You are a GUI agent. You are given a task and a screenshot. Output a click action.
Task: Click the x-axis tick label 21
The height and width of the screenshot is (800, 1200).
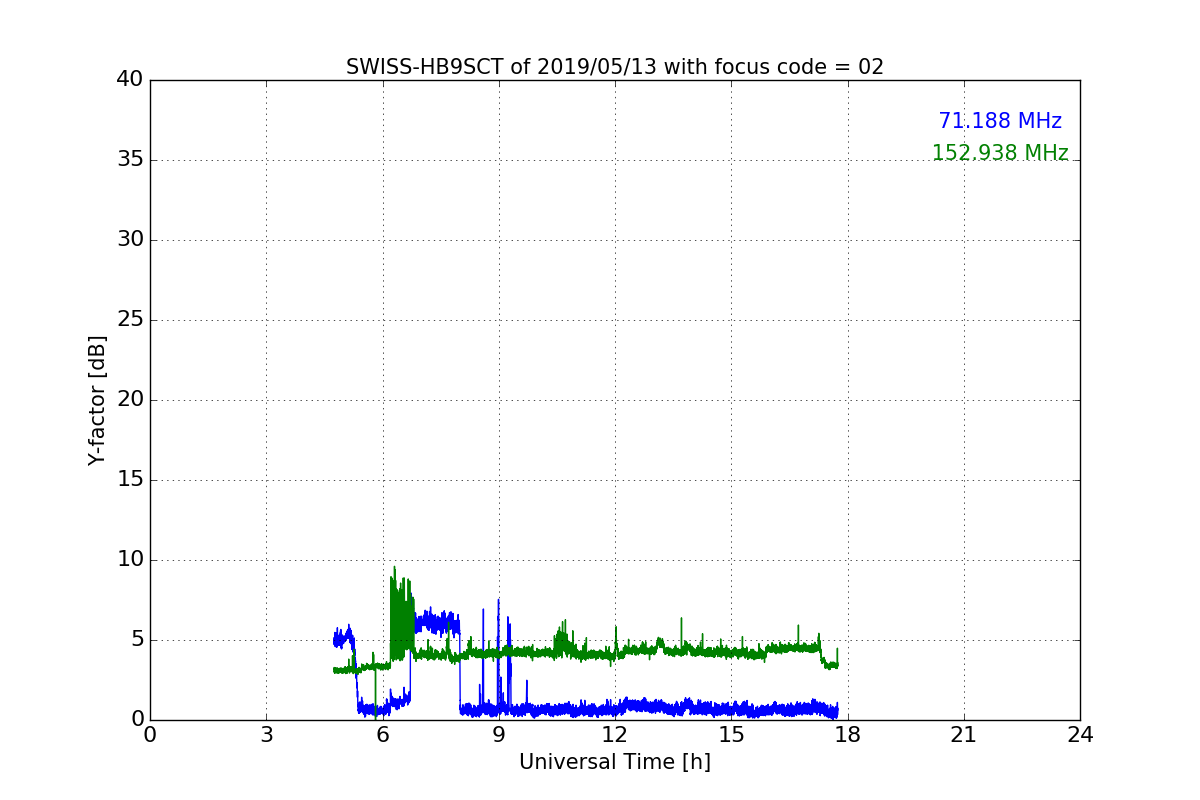click(964, 735)
